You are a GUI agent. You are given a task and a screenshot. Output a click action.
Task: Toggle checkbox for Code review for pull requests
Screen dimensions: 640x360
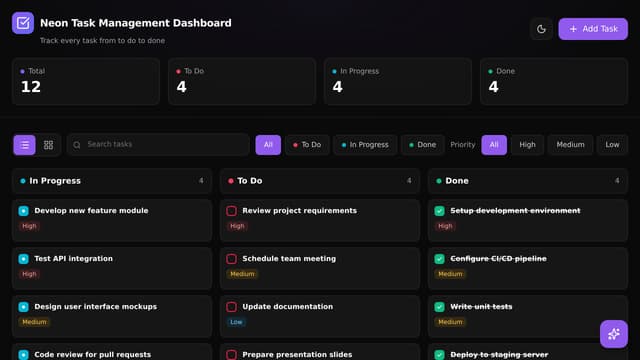[24, 355]
